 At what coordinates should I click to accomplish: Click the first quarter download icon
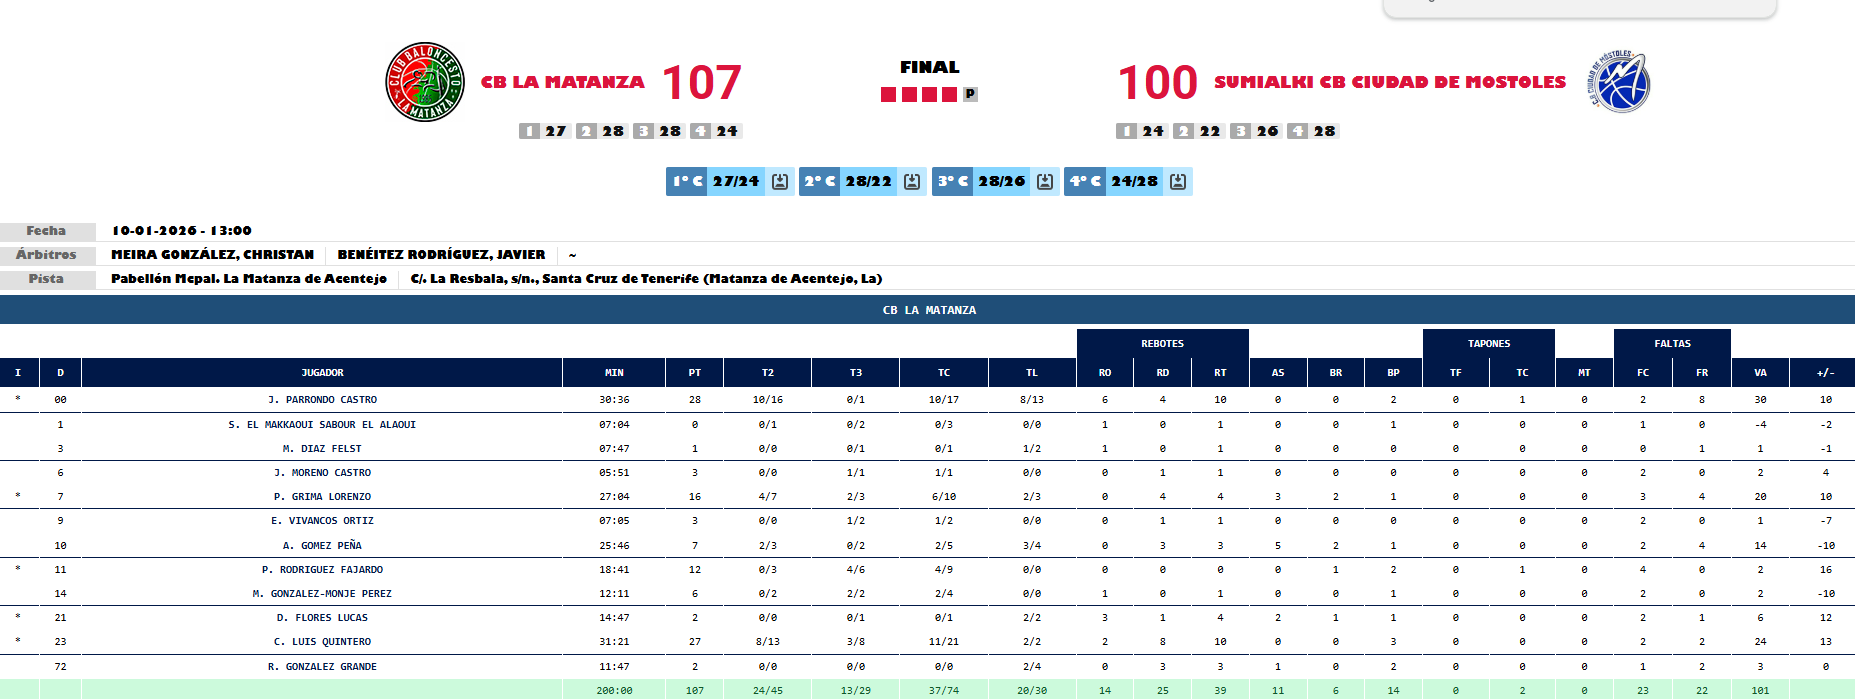(780, 181)
